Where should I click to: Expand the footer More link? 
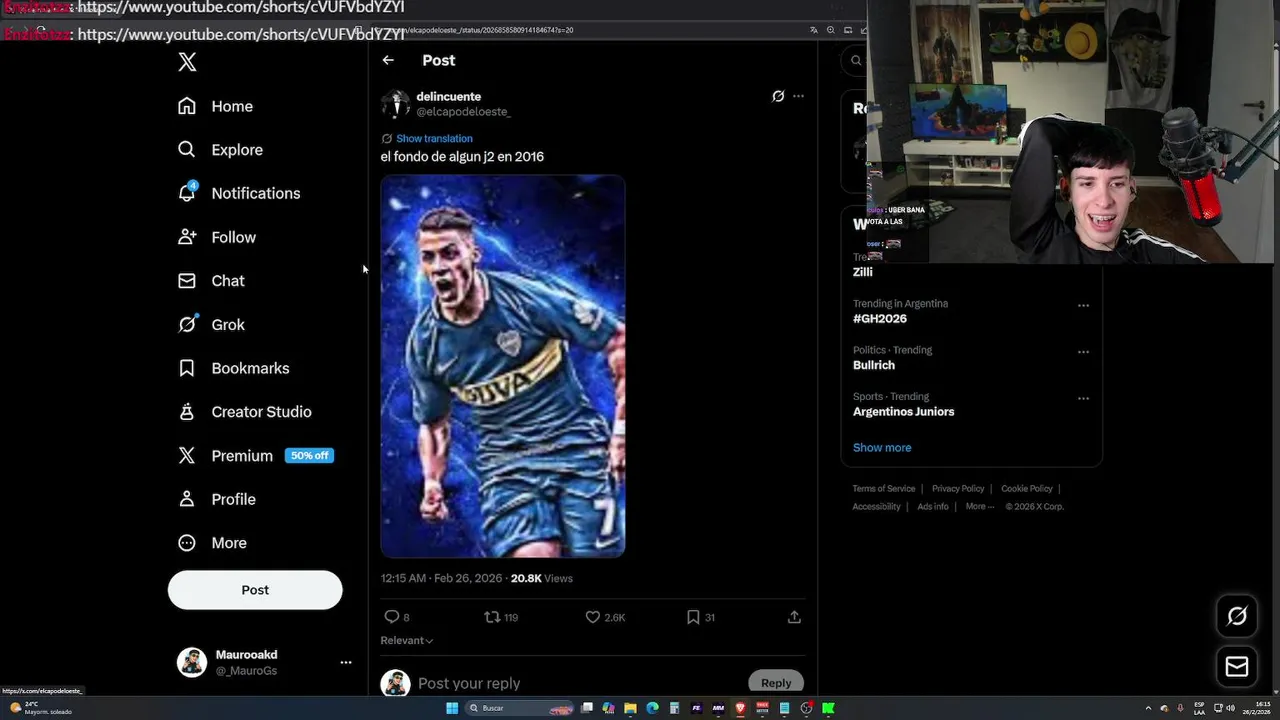click(x=979, y=507)
